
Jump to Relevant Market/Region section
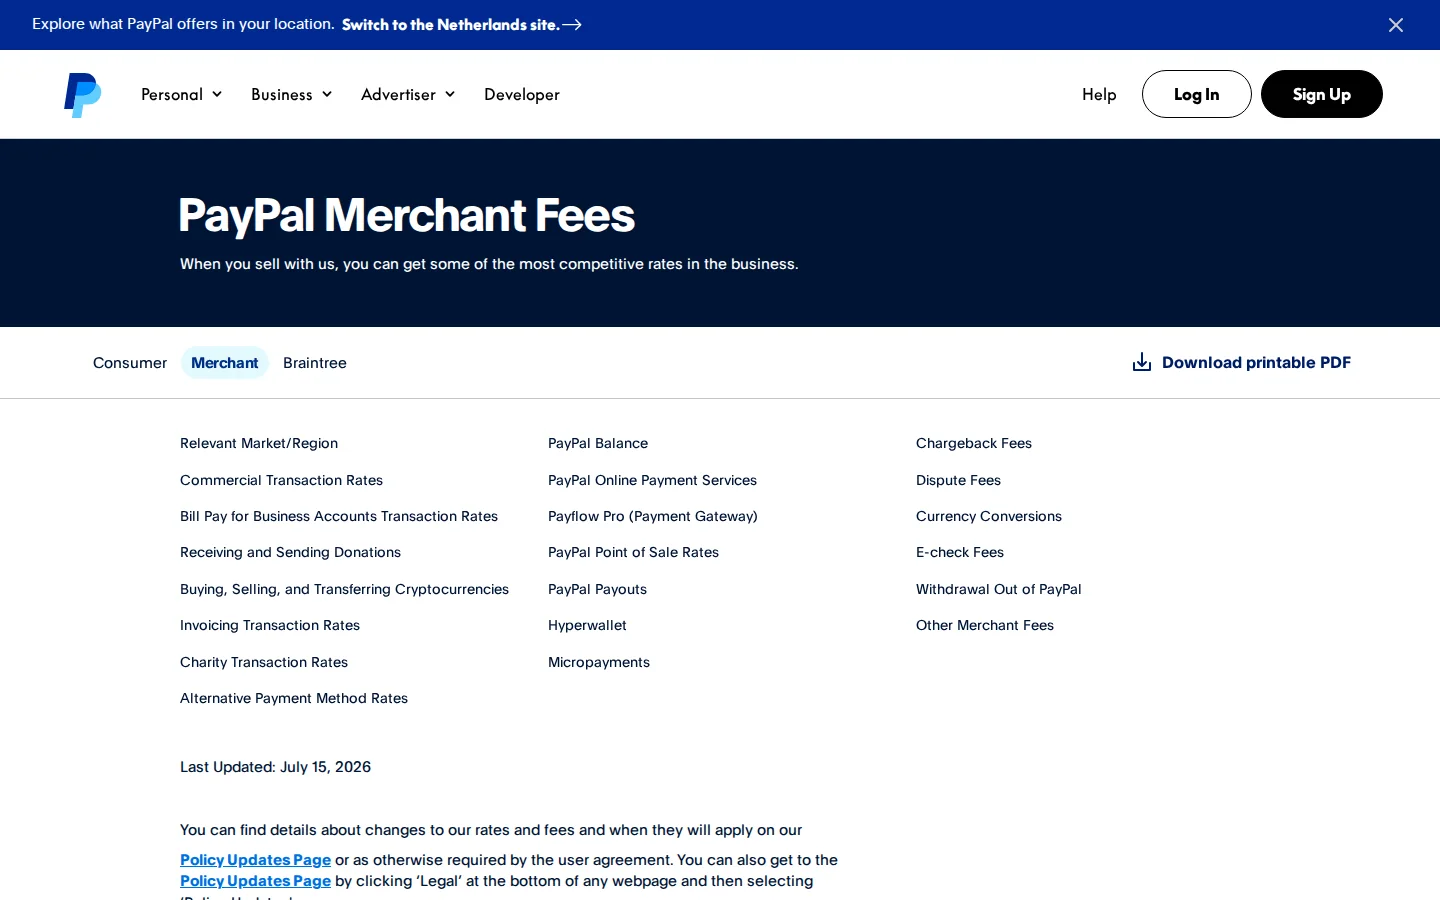pyautogui.click(x=259, y=443)
